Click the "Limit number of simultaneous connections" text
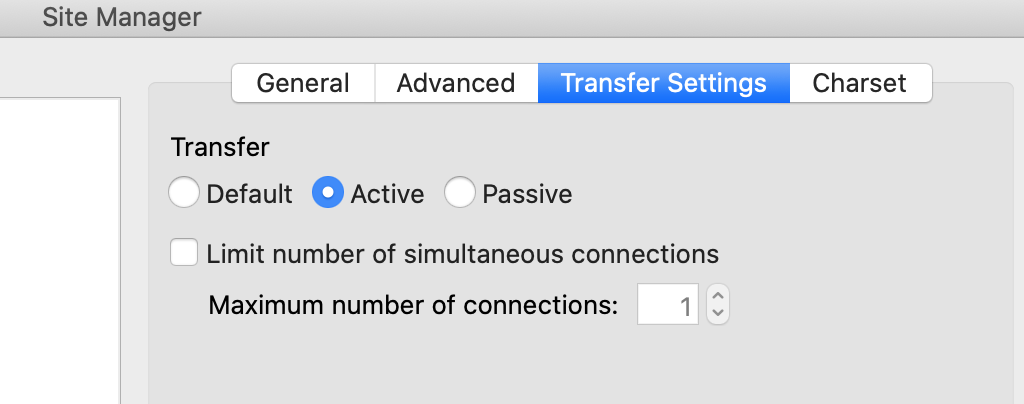The width and height of the screenshot is (1024, 404). 462,253
